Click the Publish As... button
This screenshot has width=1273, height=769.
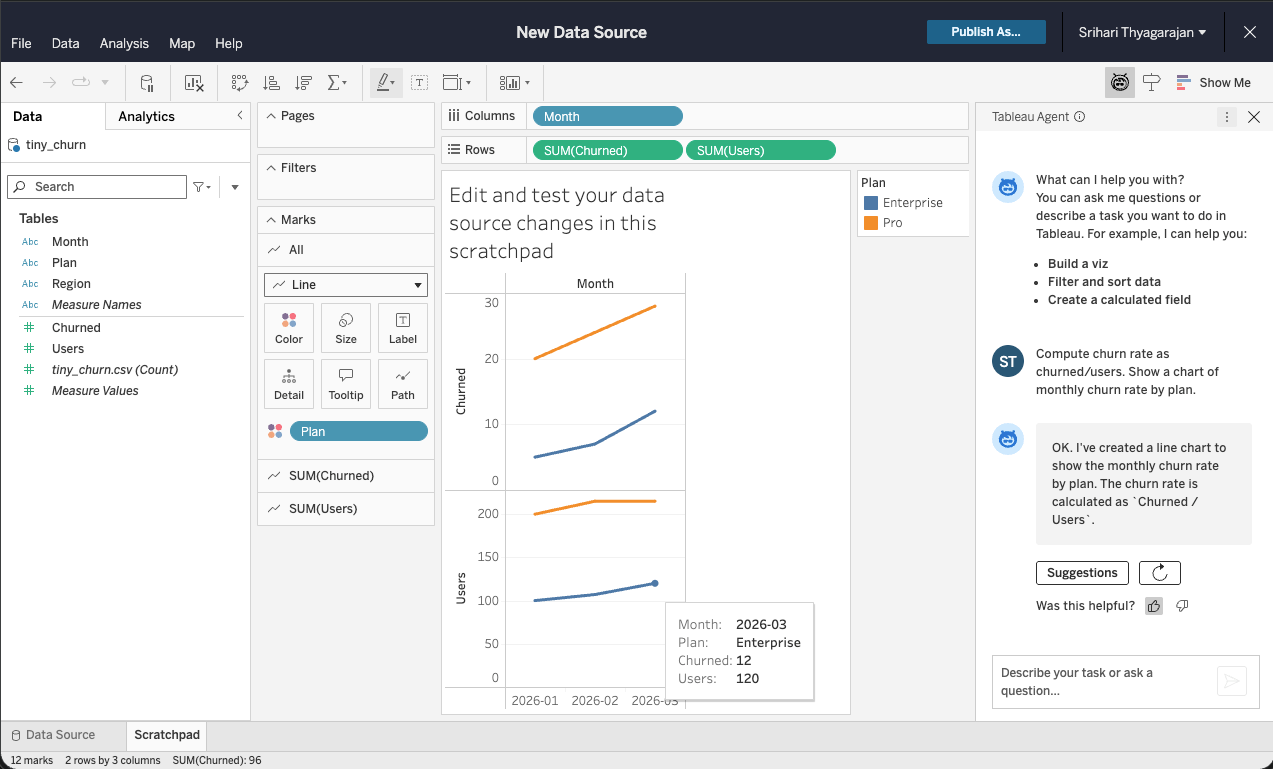(986, 32)
